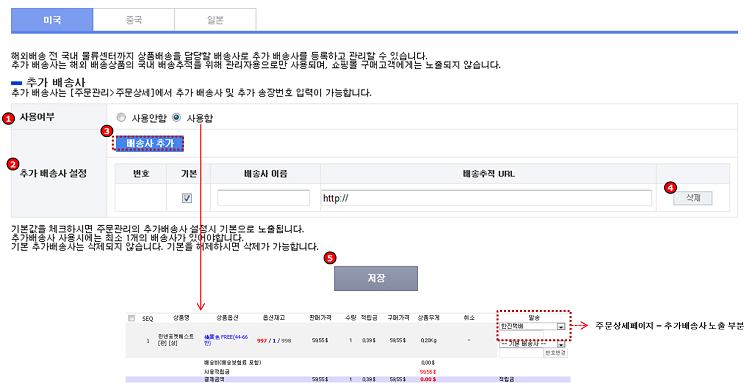Image resolution: width=750 pixels, height=383 pixels.
Task: Click red number 5 marker icon
Action: [x=330, y=258]
